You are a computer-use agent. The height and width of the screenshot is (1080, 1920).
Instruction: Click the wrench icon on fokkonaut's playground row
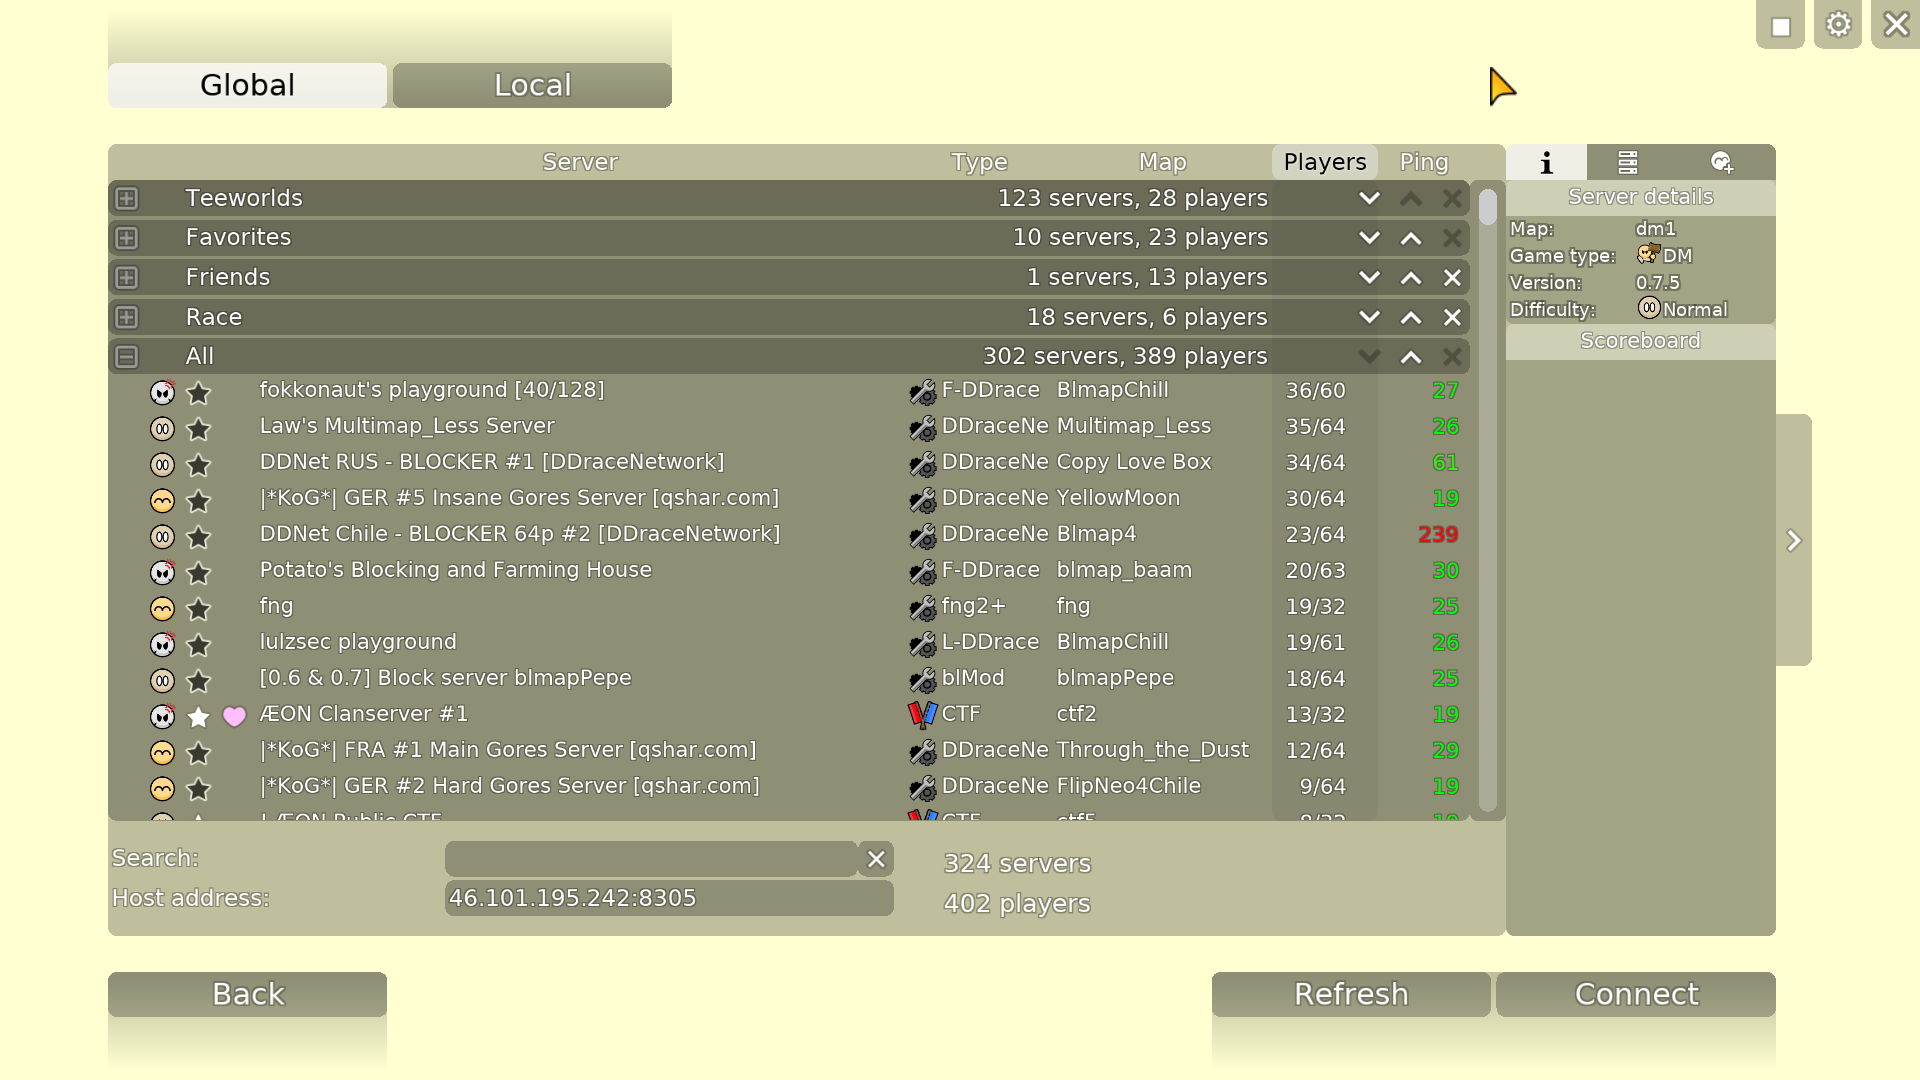[922, 392]
